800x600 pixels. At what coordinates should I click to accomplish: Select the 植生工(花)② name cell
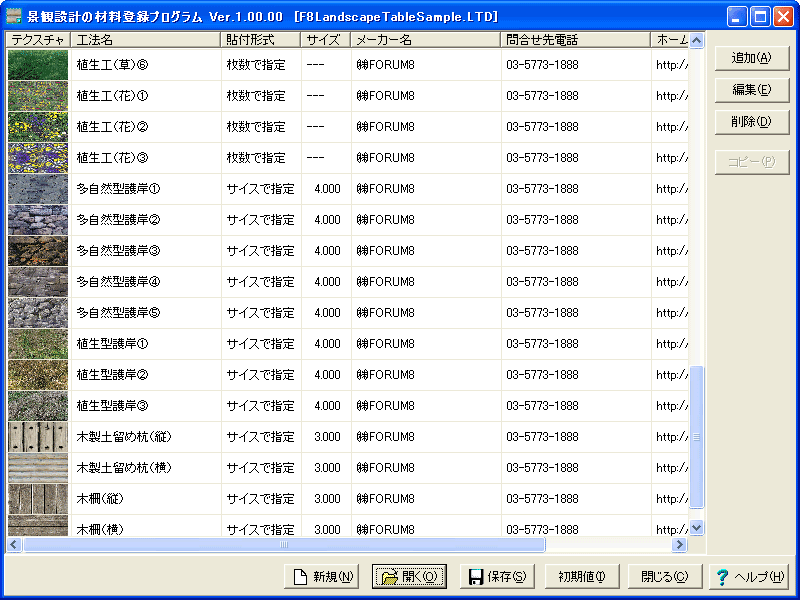[146, 127]
